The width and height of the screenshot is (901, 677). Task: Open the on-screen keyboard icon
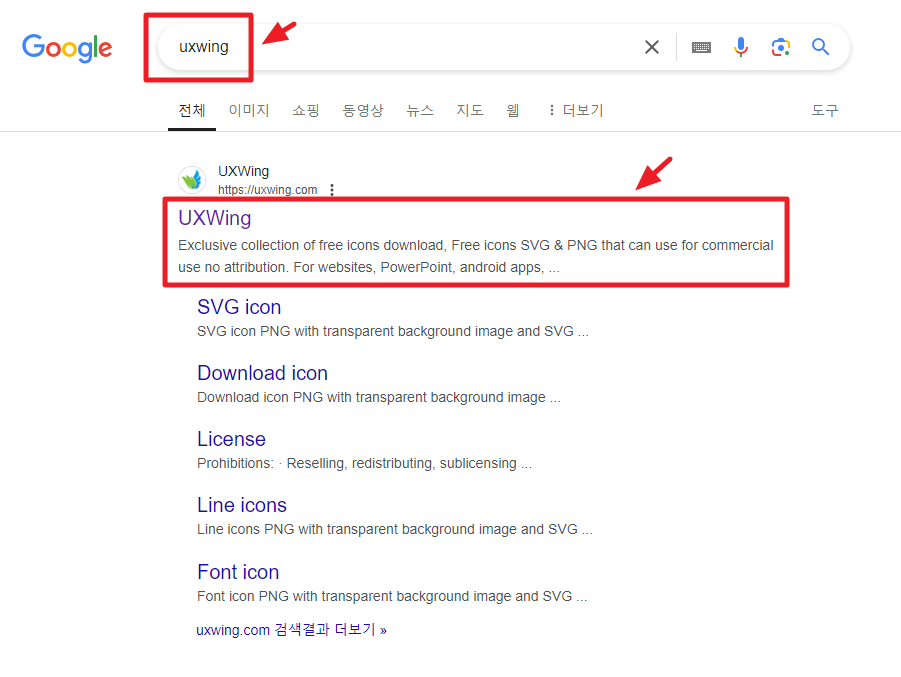pyautogui.click(x=701, y=46)
